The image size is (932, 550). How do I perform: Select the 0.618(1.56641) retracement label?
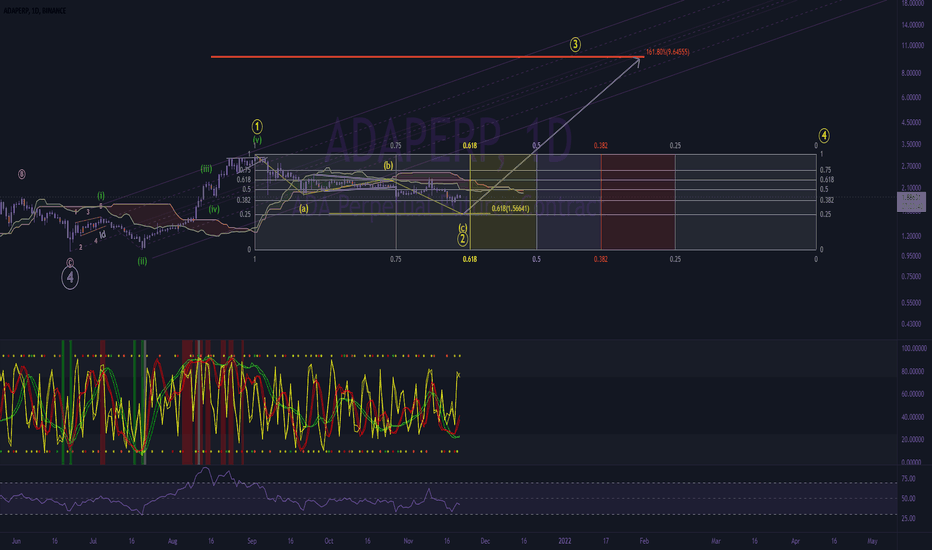click(x=510, y=209)
